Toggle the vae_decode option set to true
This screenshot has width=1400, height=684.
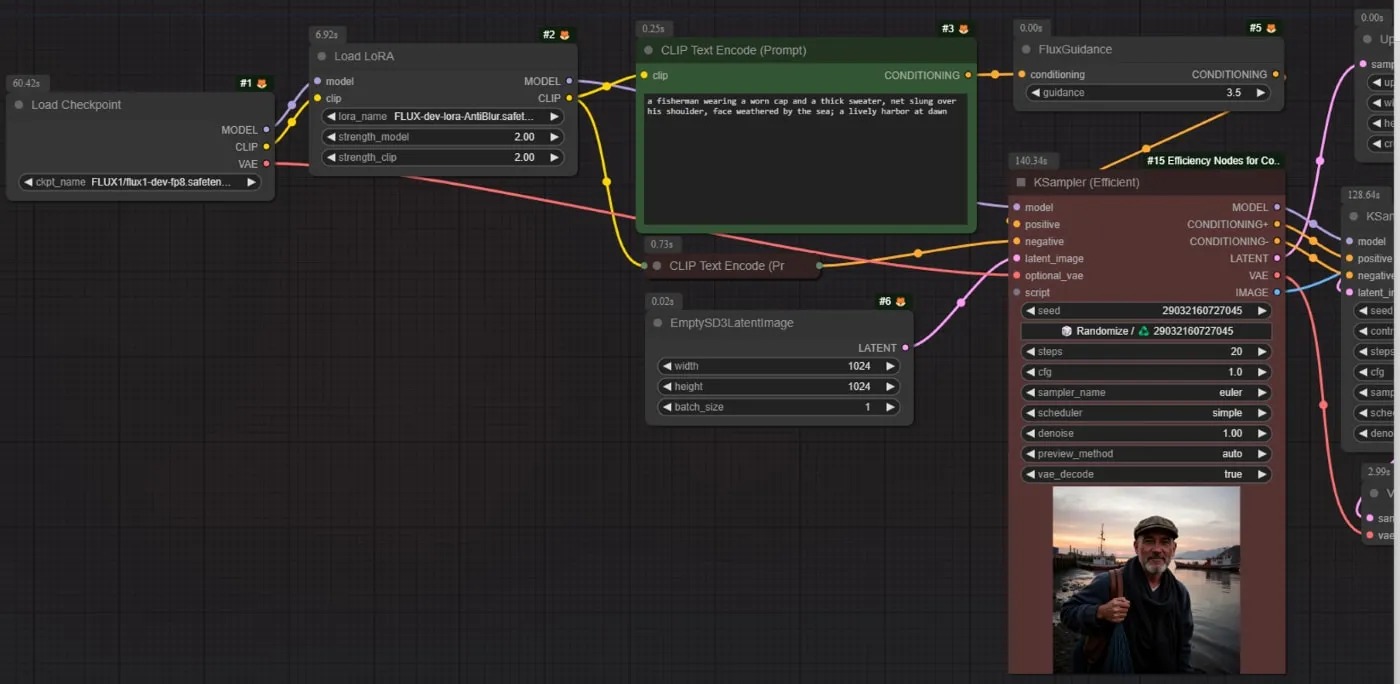[x=1146, y=474]
